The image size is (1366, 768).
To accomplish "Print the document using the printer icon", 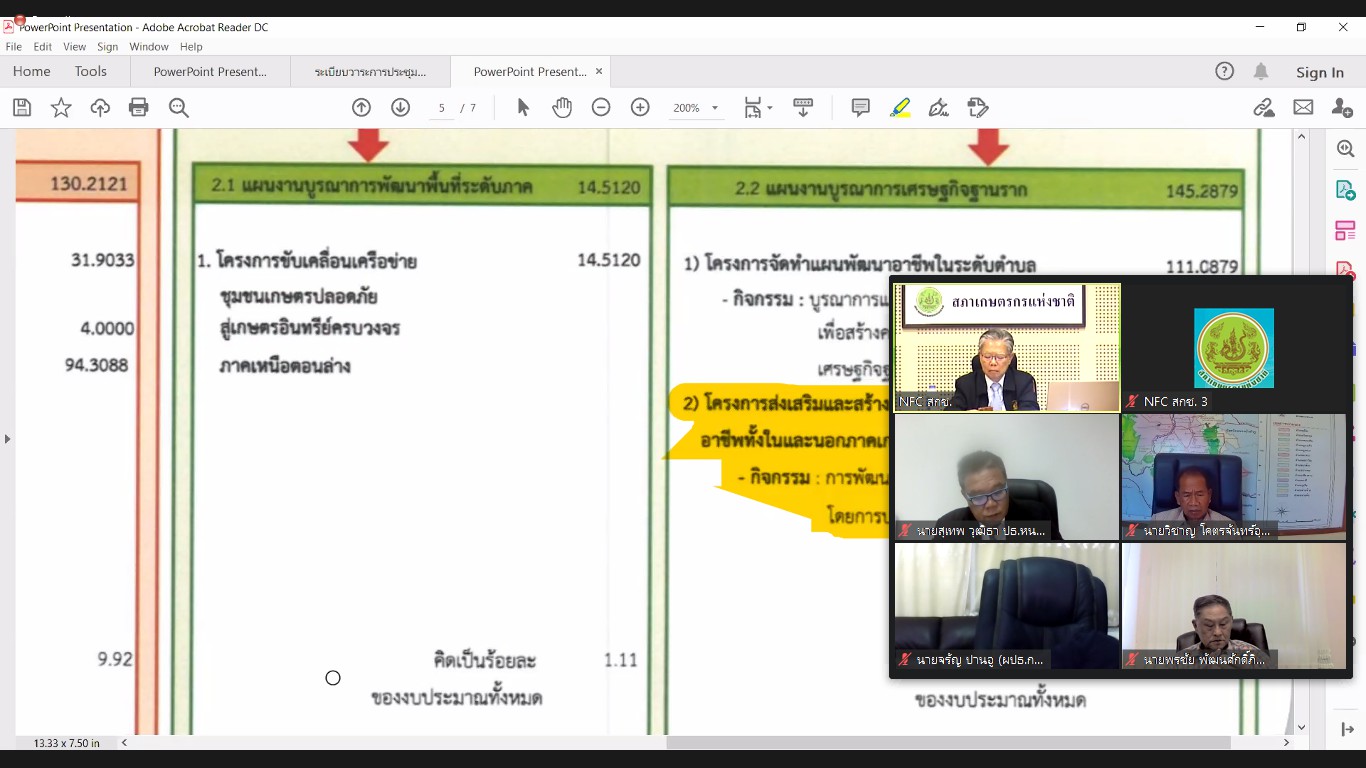I will pyautogui.click(x=139, y=108).
